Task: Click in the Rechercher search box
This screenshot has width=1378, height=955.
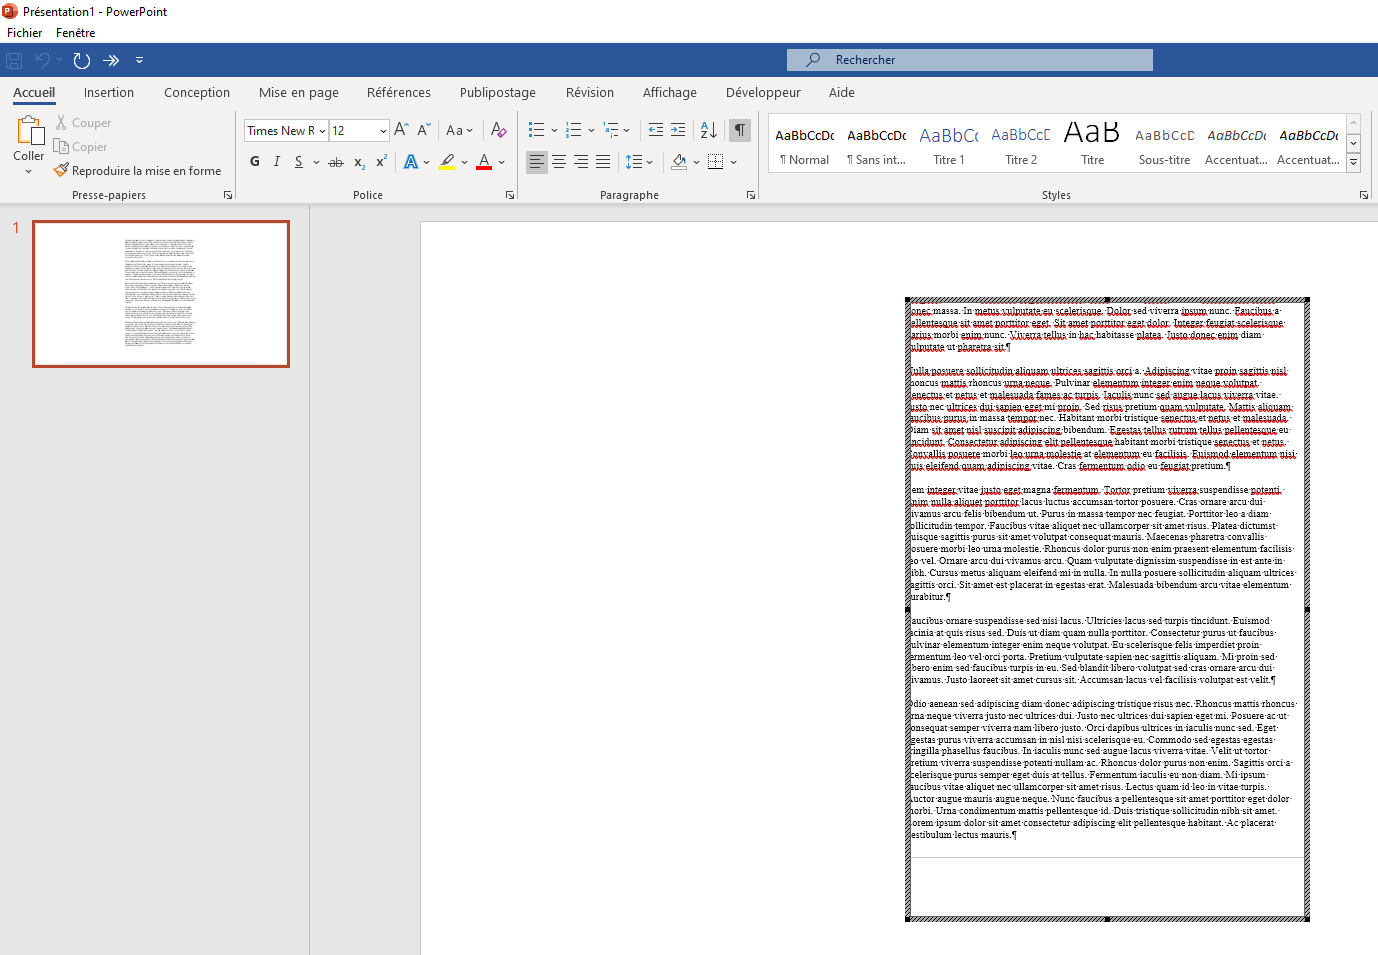Action: pos(970,60)
